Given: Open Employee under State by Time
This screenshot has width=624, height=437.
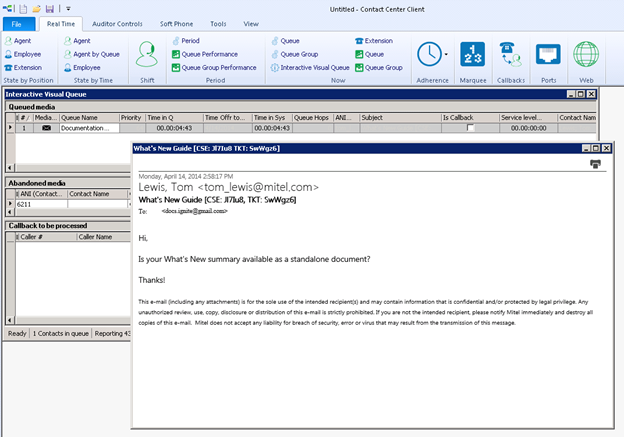Looking at the screenshot, I should pos(82,68).
